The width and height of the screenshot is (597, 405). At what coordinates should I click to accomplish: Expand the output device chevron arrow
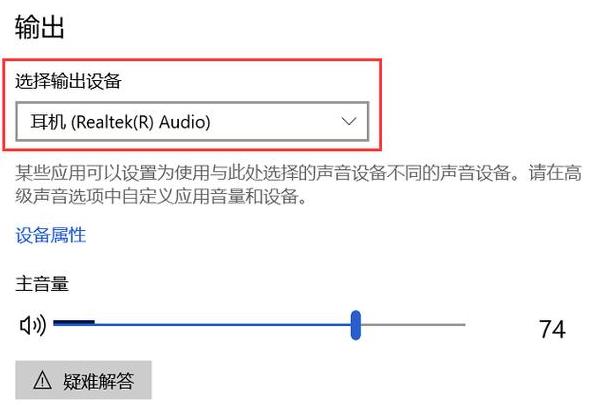349,121
